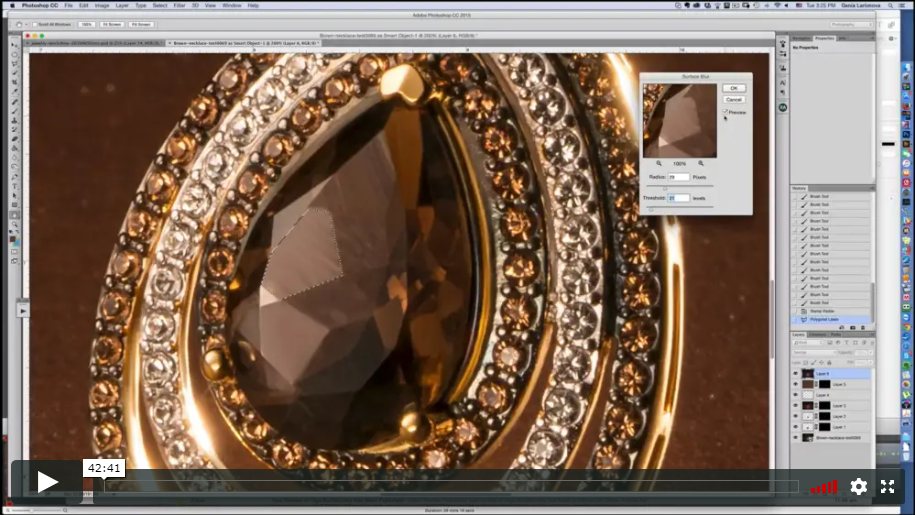Image resolution: width=915 pixels, height=515 pixels.
Task: Zoom out the Surface Blur preview
Action: pos(659,163)
